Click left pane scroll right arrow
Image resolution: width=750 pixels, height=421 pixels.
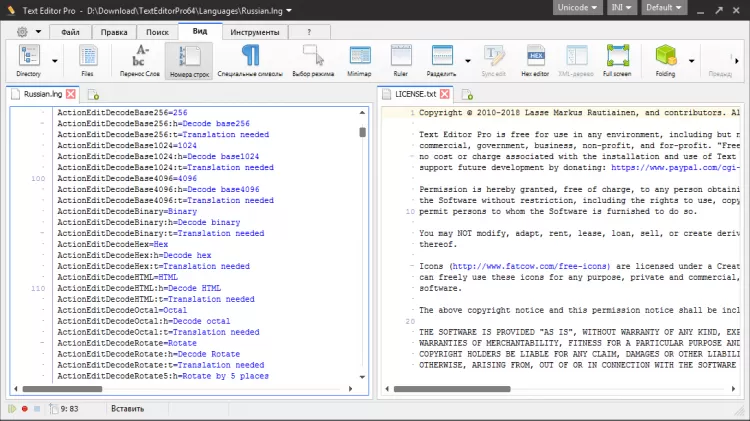tap(350, 389)
